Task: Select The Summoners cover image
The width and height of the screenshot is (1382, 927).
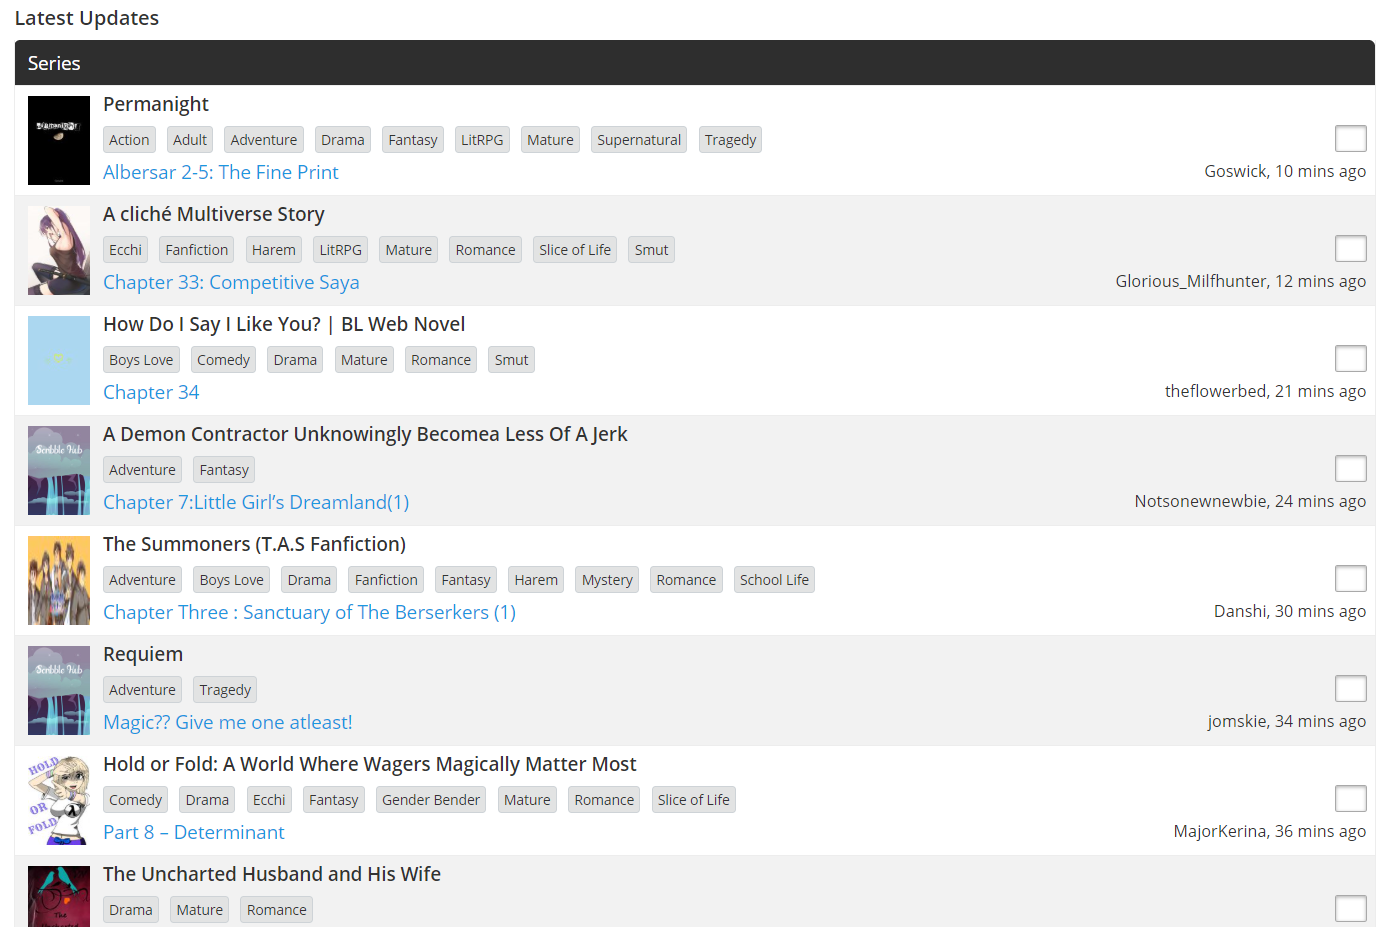Action: pos(59,580)
